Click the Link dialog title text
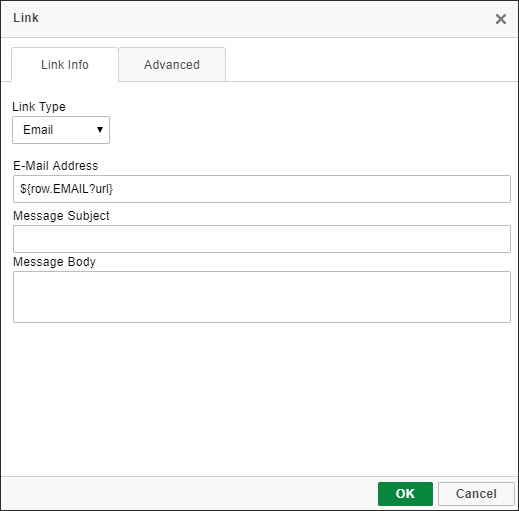Screen dimensions: 519x511 [26, 18]
